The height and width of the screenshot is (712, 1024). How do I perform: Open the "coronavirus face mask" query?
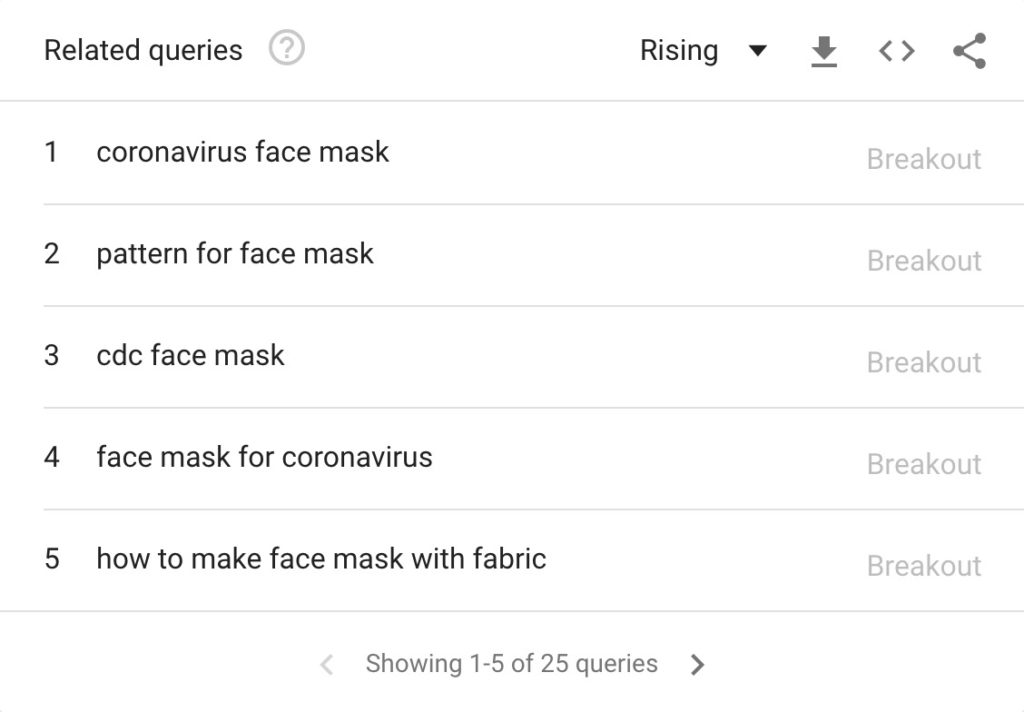(x=242, y=152)
